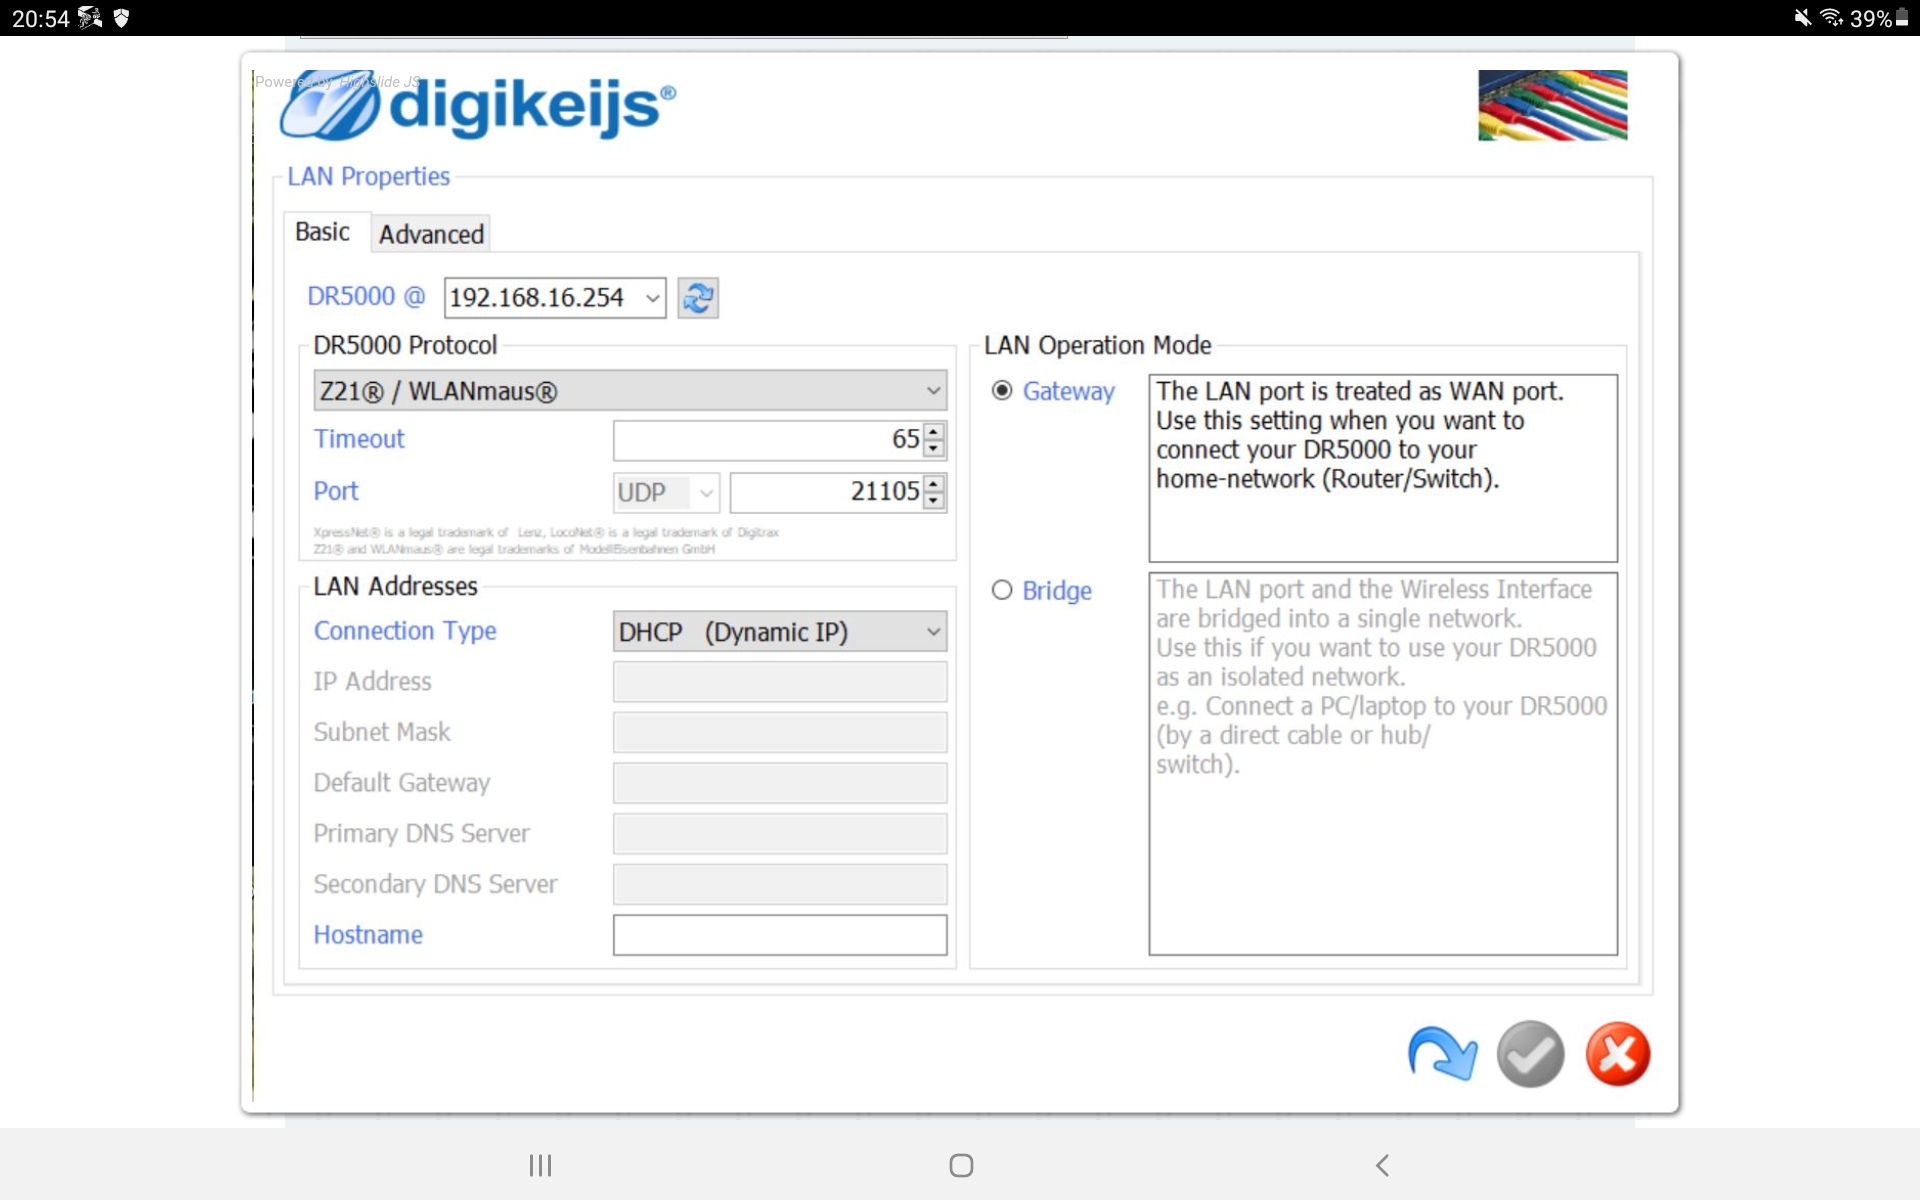
Task: Tap the shield notification icon
Action: pyautogui.click(x=121, y=18)
